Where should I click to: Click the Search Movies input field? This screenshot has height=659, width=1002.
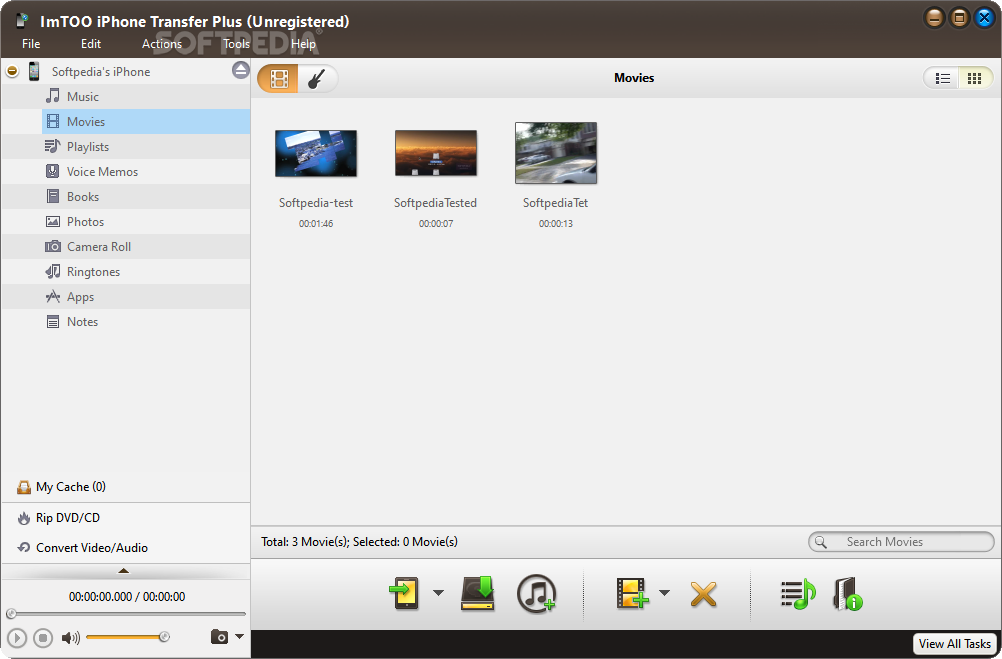pos(901,542)
